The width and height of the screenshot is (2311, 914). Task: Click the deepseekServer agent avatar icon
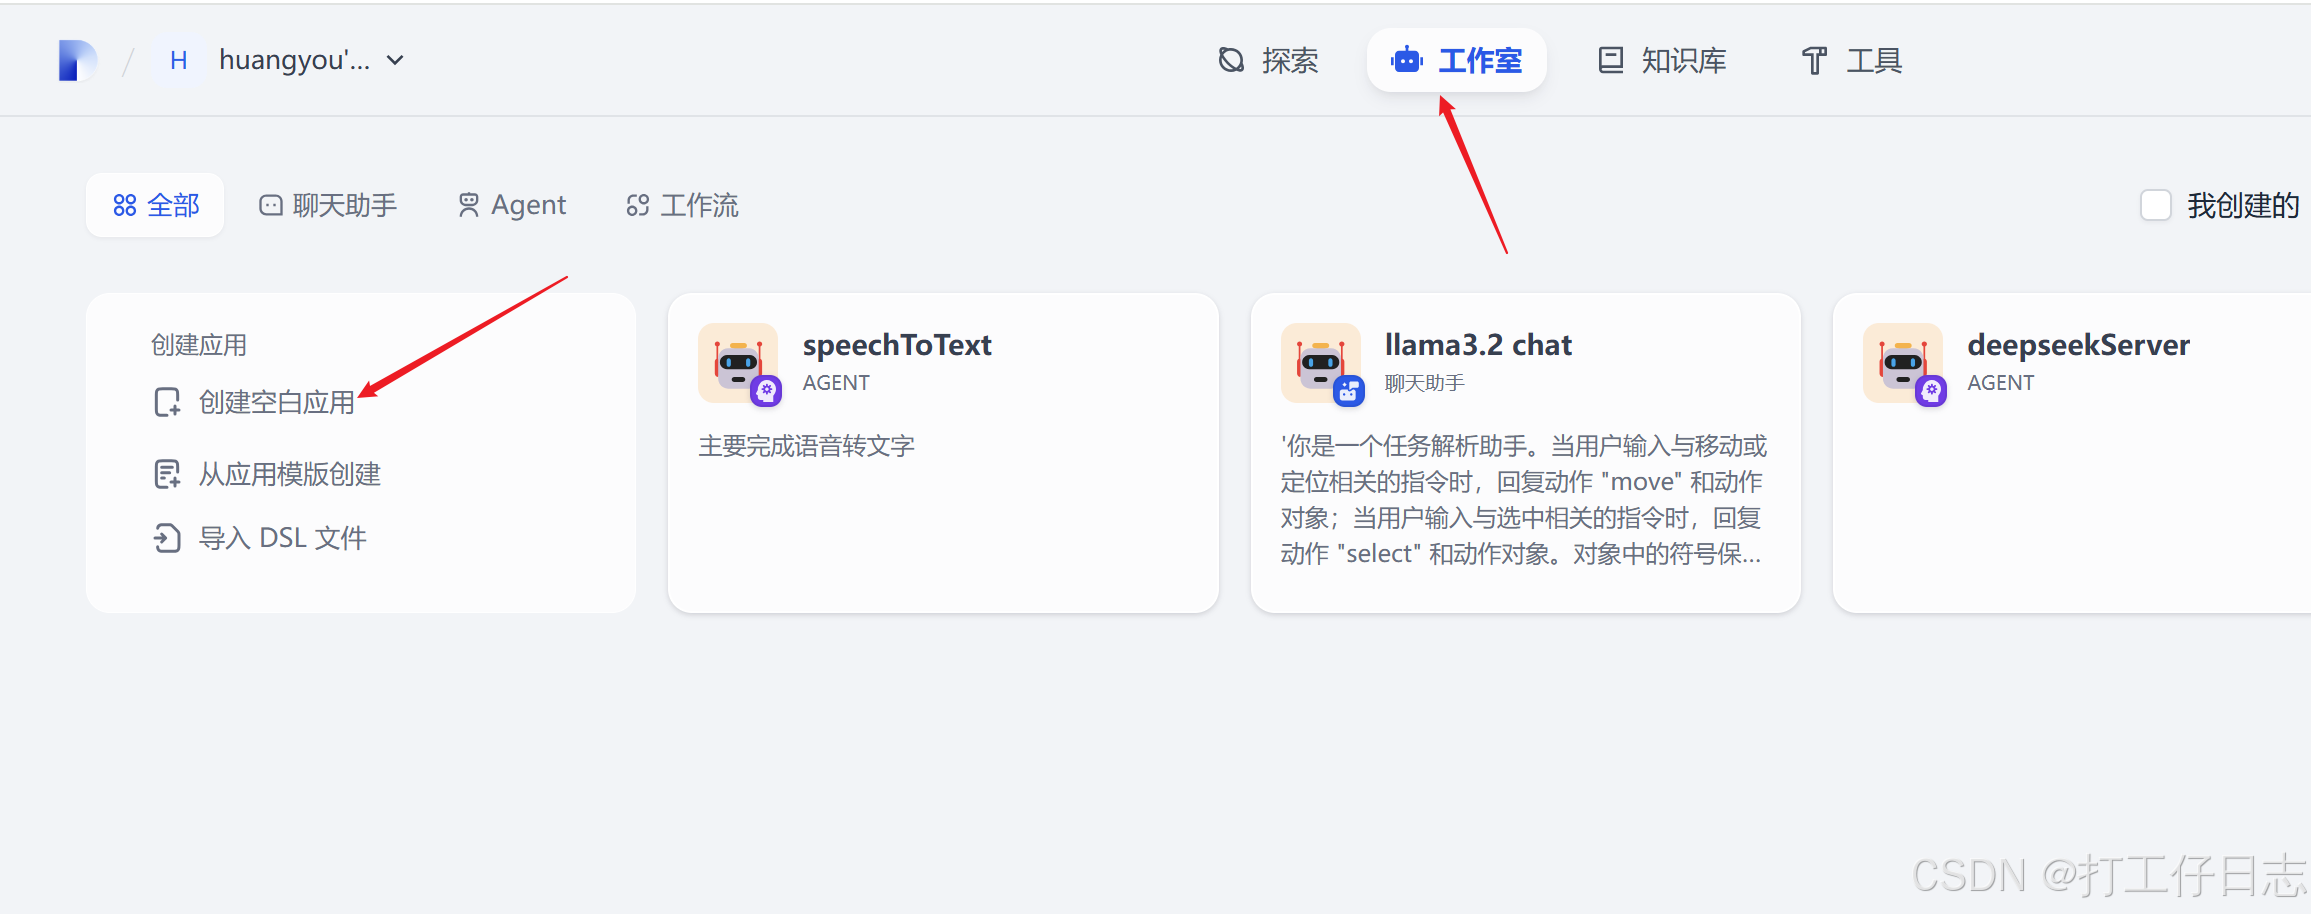(x=1904, y=364)
